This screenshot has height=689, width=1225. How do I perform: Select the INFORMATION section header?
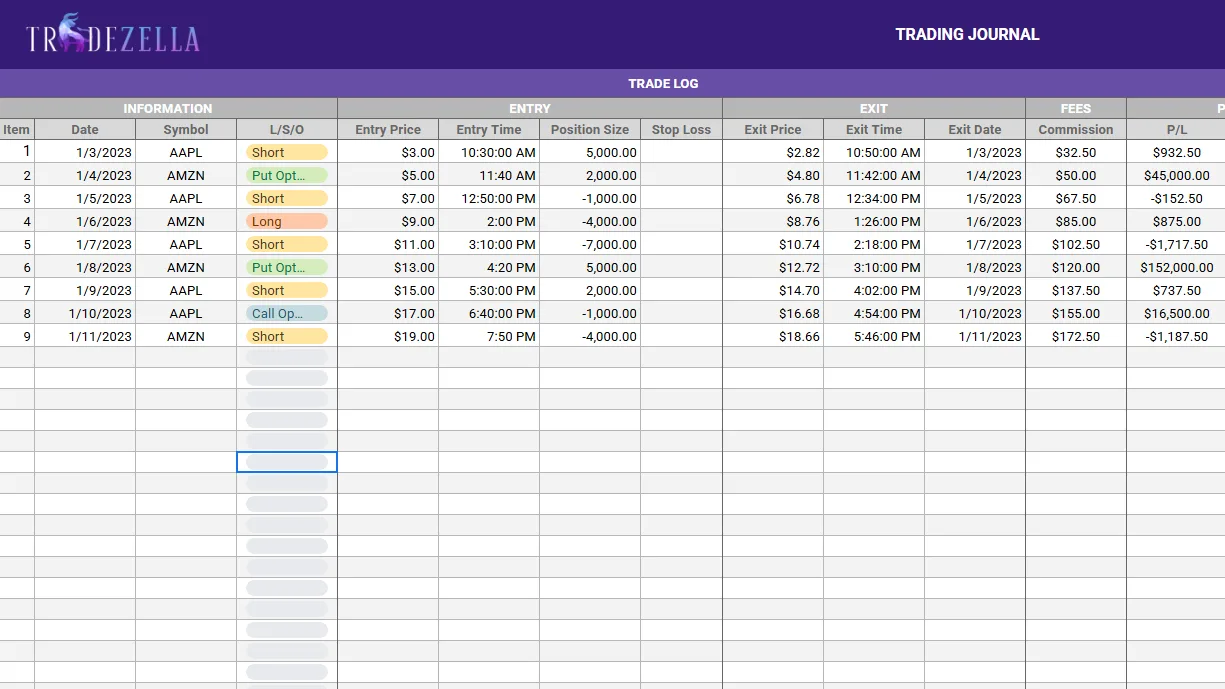[168, 108]
